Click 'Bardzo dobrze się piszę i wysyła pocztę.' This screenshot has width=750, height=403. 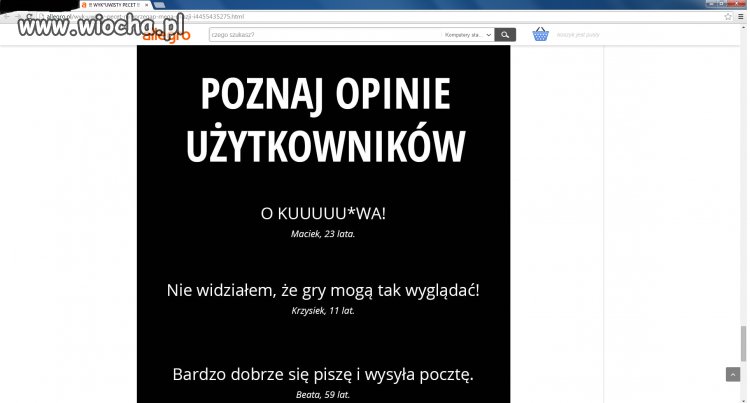pyautogui.click(x=323, y=374)
